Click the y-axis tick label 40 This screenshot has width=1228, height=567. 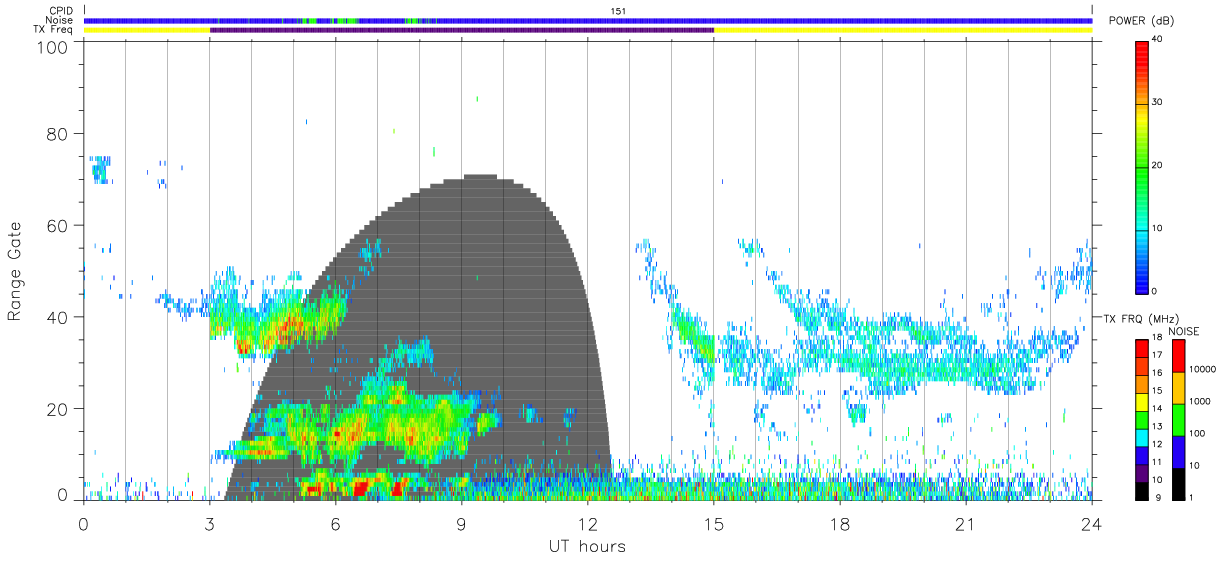58,317
